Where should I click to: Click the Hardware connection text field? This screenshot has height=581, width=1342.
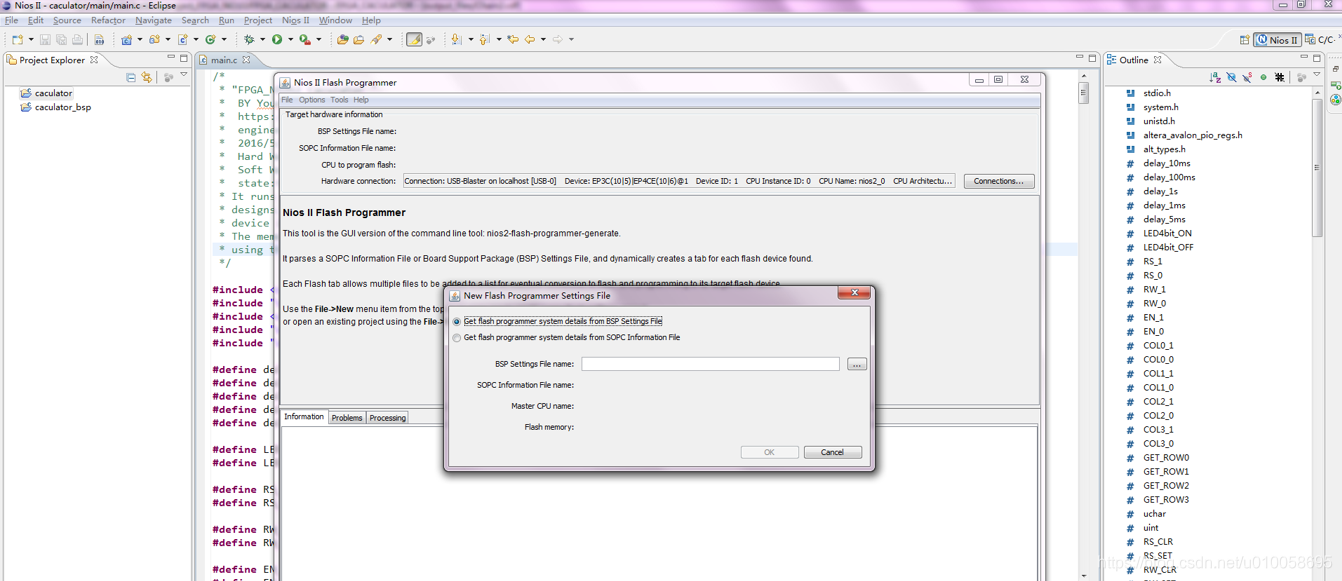679,181
